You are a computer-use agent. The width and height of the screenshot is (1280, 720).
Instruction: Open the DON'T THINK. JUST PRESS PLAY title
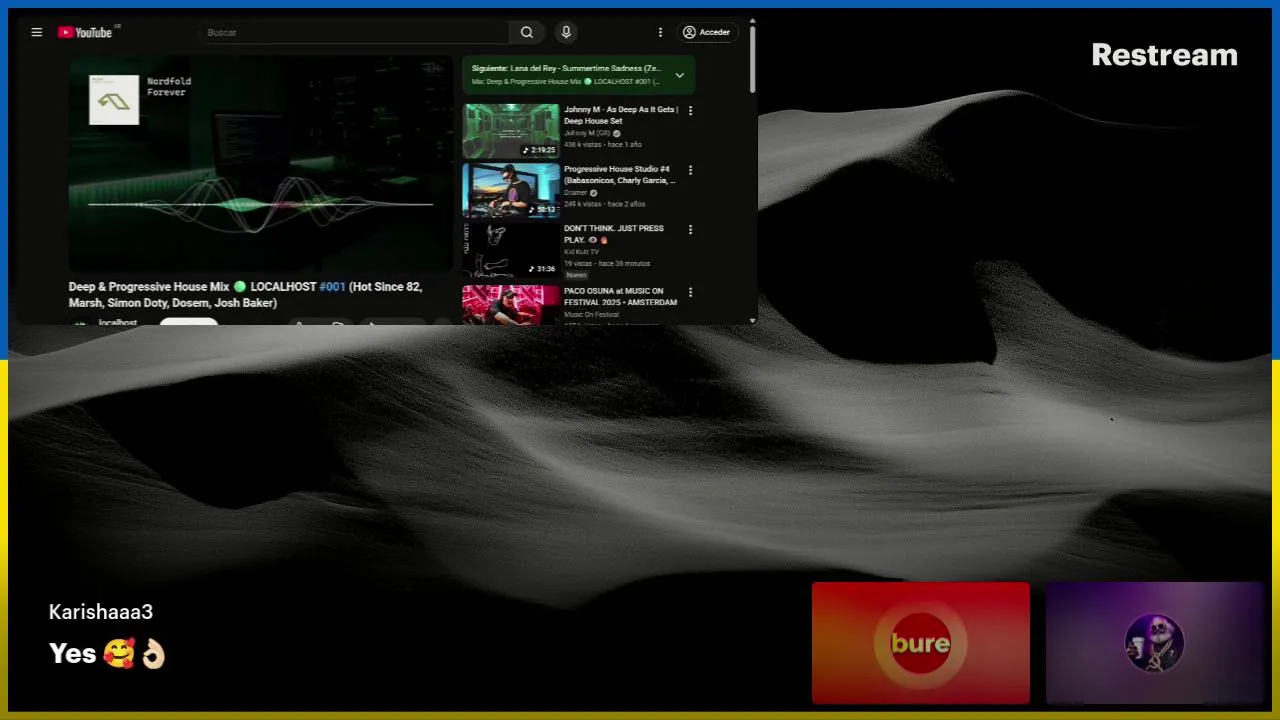[x=614, y=234]
